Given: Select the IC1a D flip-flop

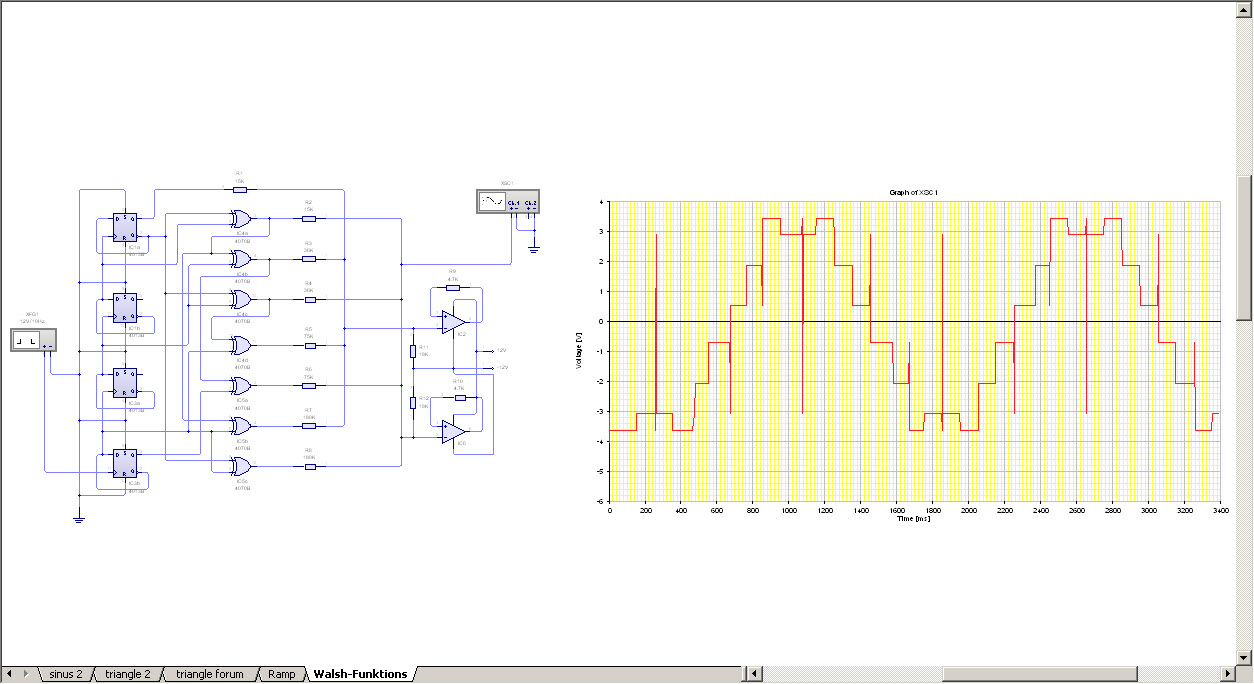Looking at the screenshot, I should point(125,227).
